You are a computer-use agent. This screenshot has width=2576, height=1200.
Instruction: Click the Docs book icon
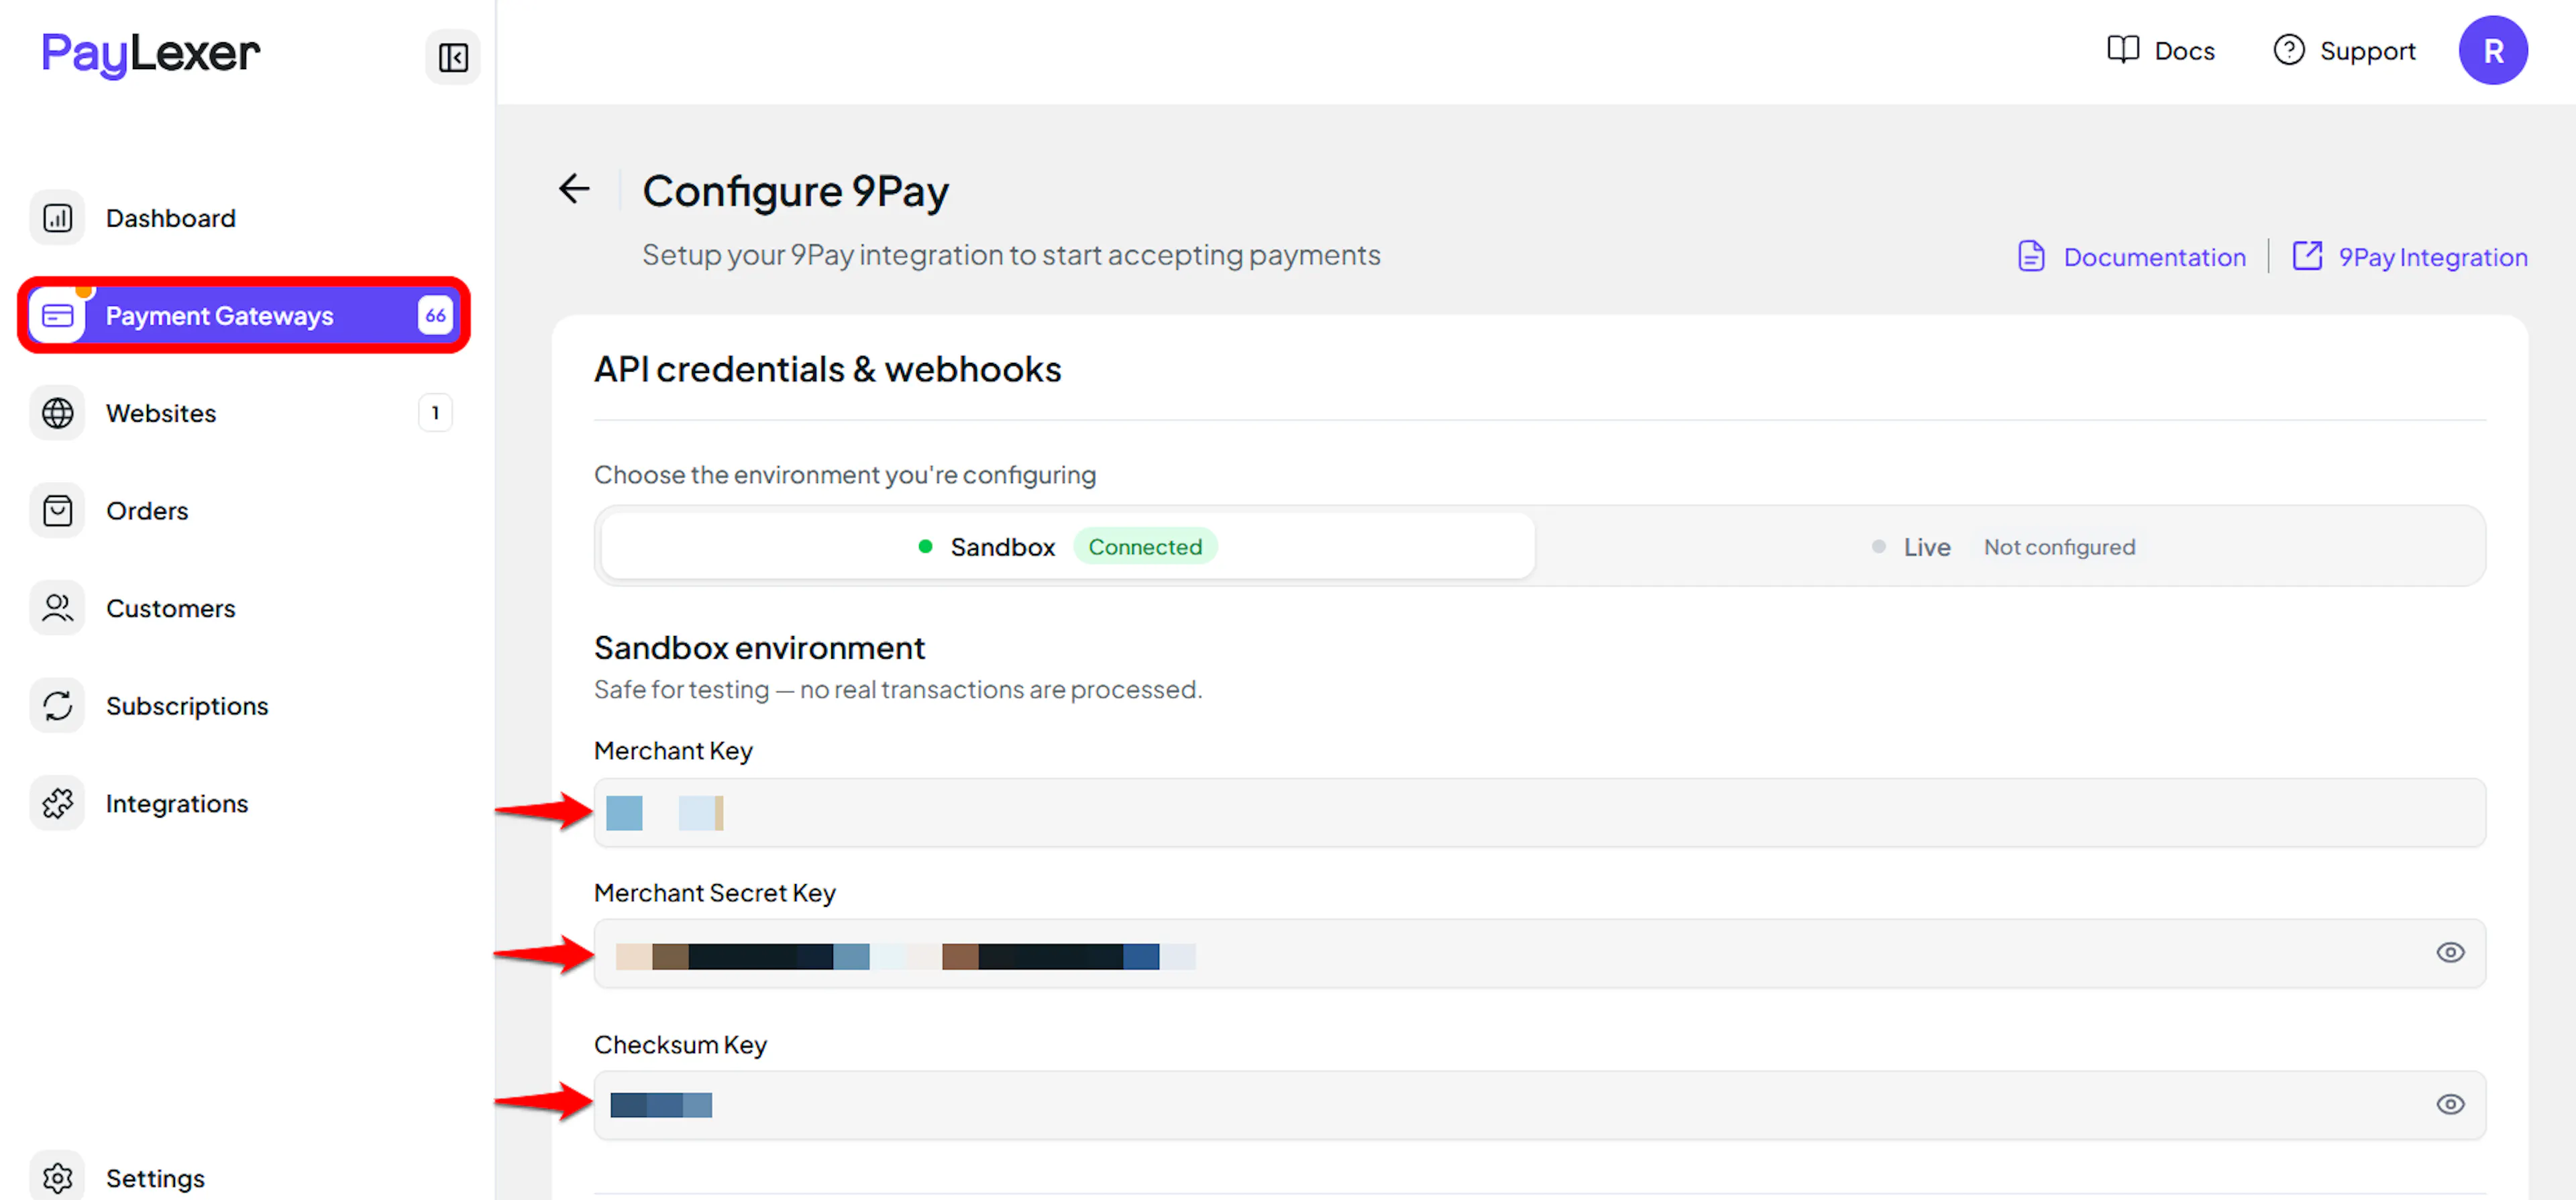tap(2122, 50)
